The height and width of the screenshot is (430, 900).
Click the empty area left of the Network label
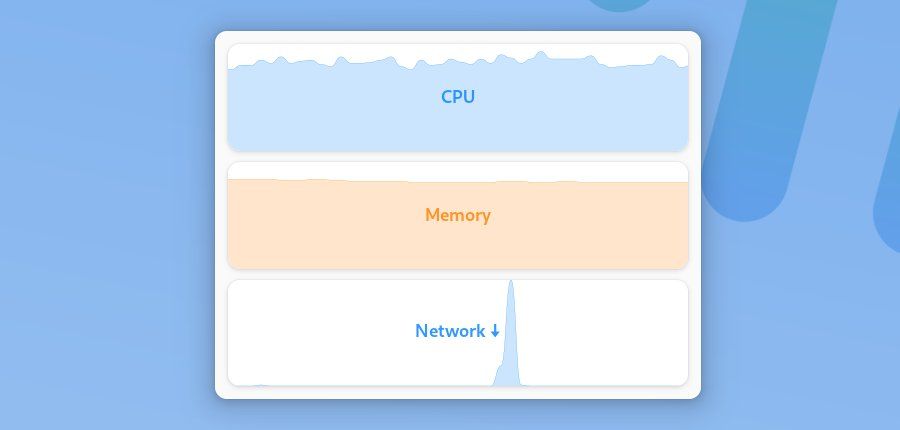[x=320, y=331]
